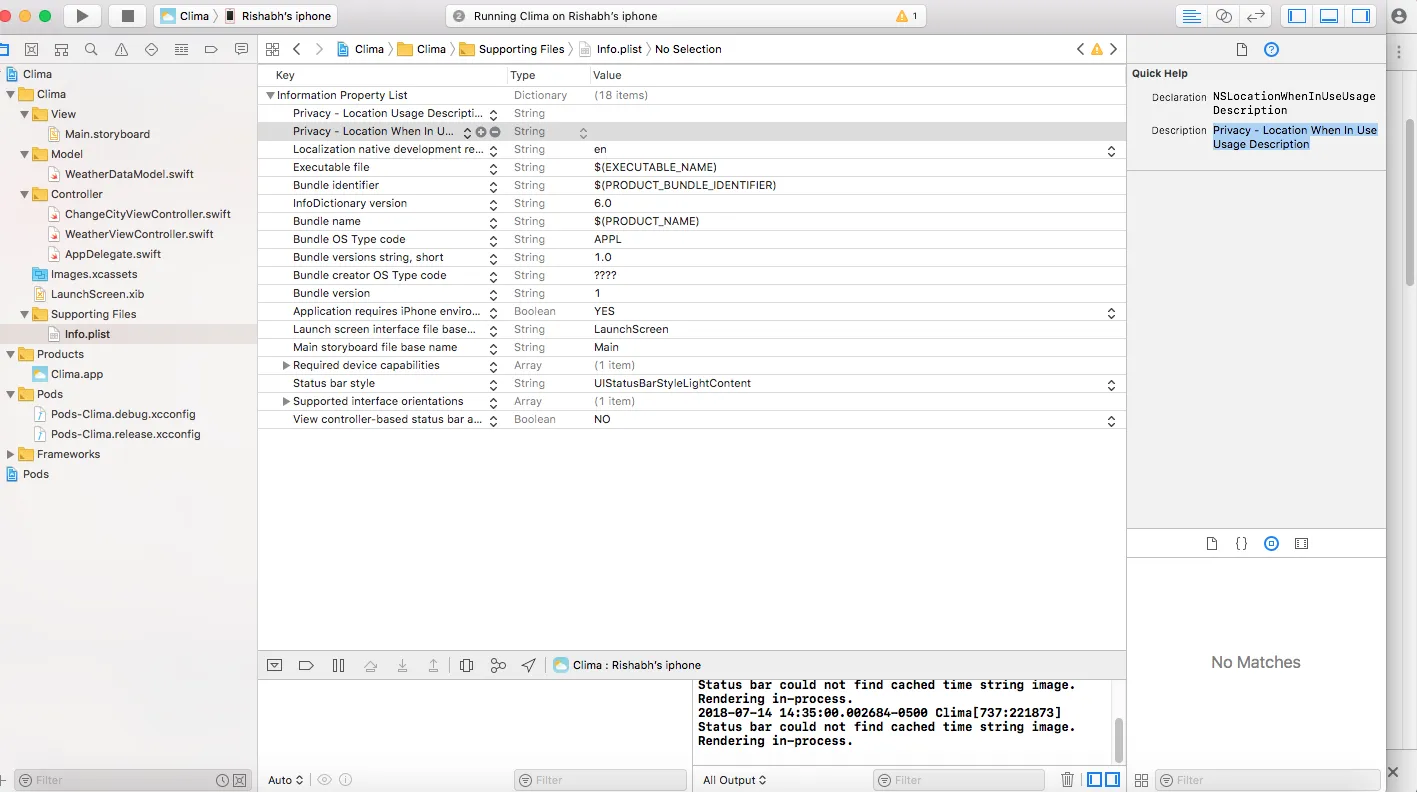Add a new row to the plist

[481, 132]
